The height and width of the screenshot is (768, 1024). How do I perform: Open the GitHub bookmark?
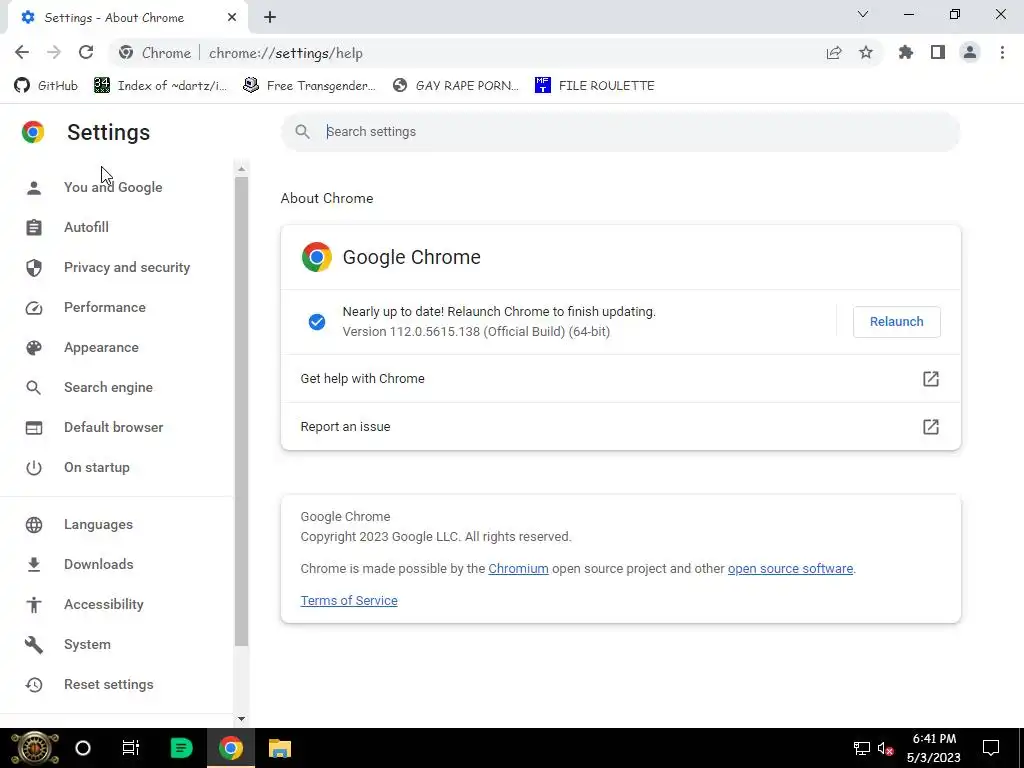click(46, 86)
